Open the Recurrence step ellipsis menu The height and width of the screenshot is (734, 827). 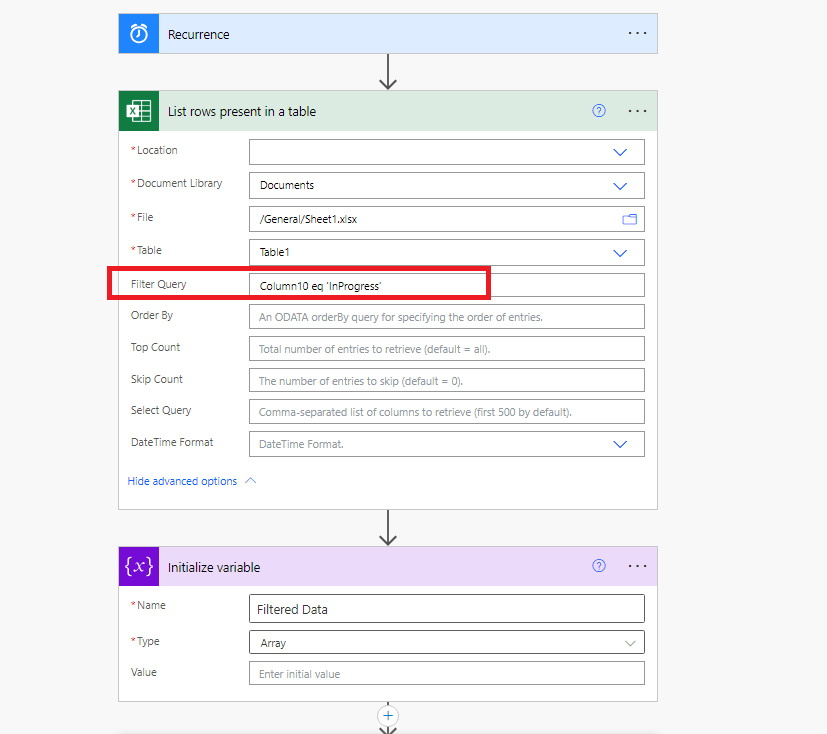pyautogui.click(x=637, y=33)
